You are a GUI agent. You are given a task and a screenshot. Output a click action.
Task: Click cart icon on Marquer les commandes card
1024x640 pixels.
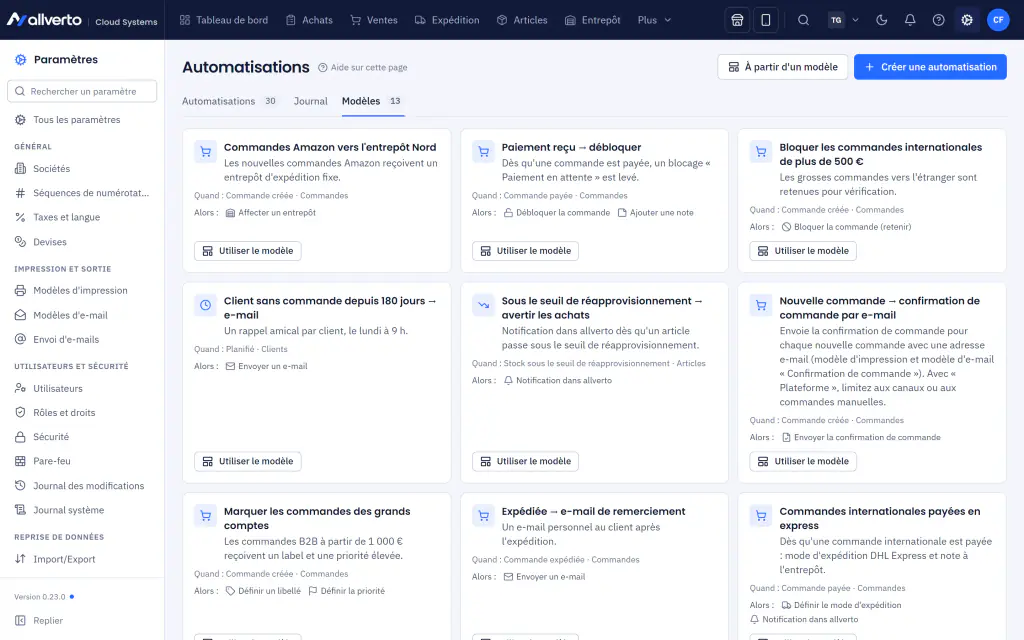pyautogui.click(x=206, y=516)
